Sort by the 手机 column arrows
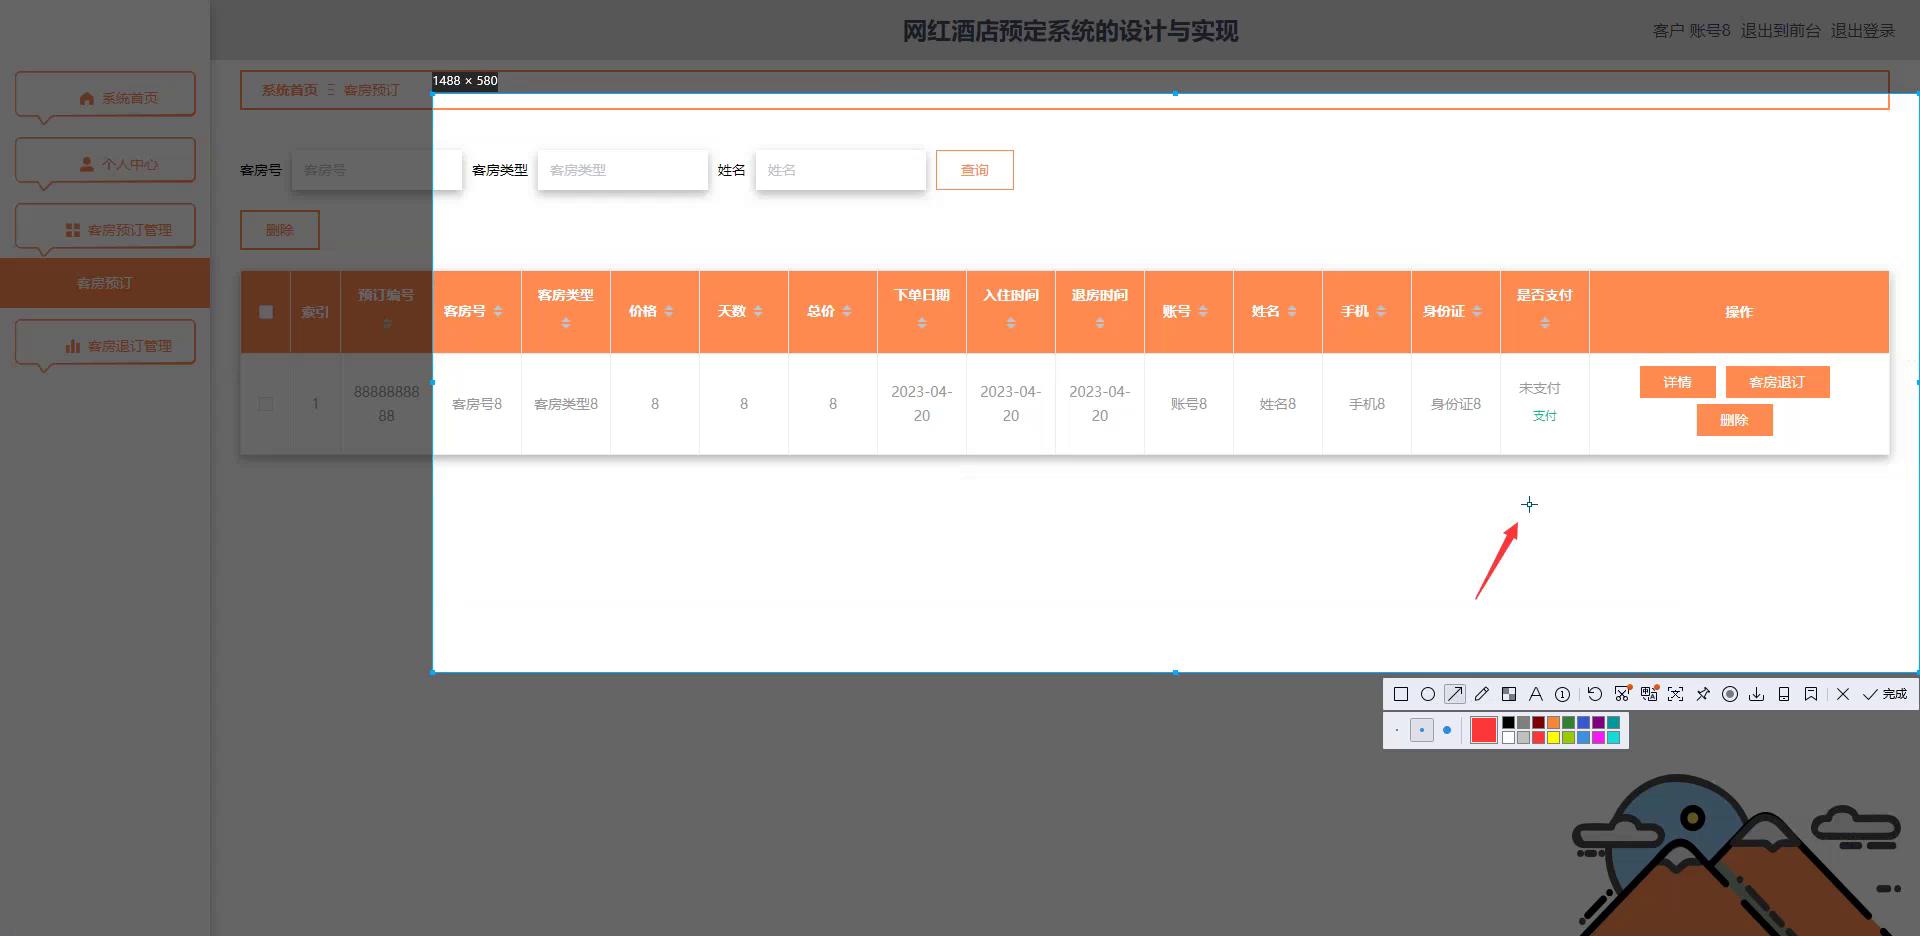The image size is (1920, 936). point(1381,311)
